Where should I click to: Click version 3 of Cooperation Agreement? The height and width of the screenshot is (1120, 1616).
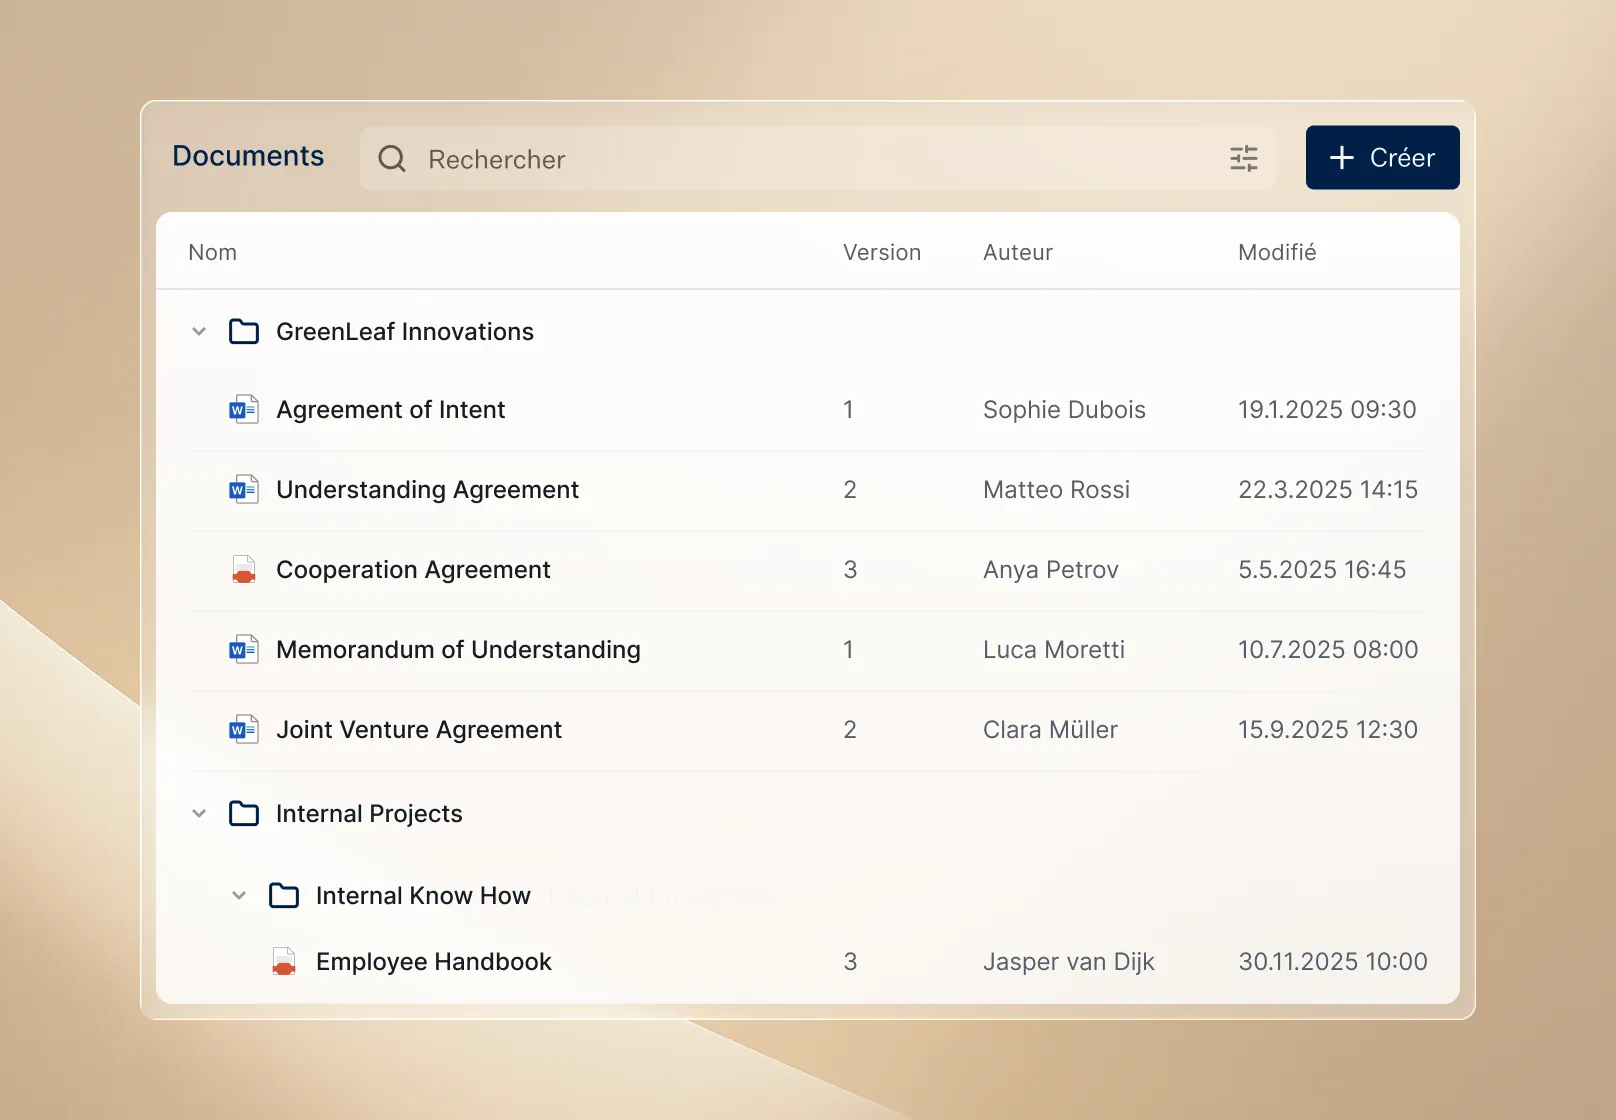coord(850,570)
